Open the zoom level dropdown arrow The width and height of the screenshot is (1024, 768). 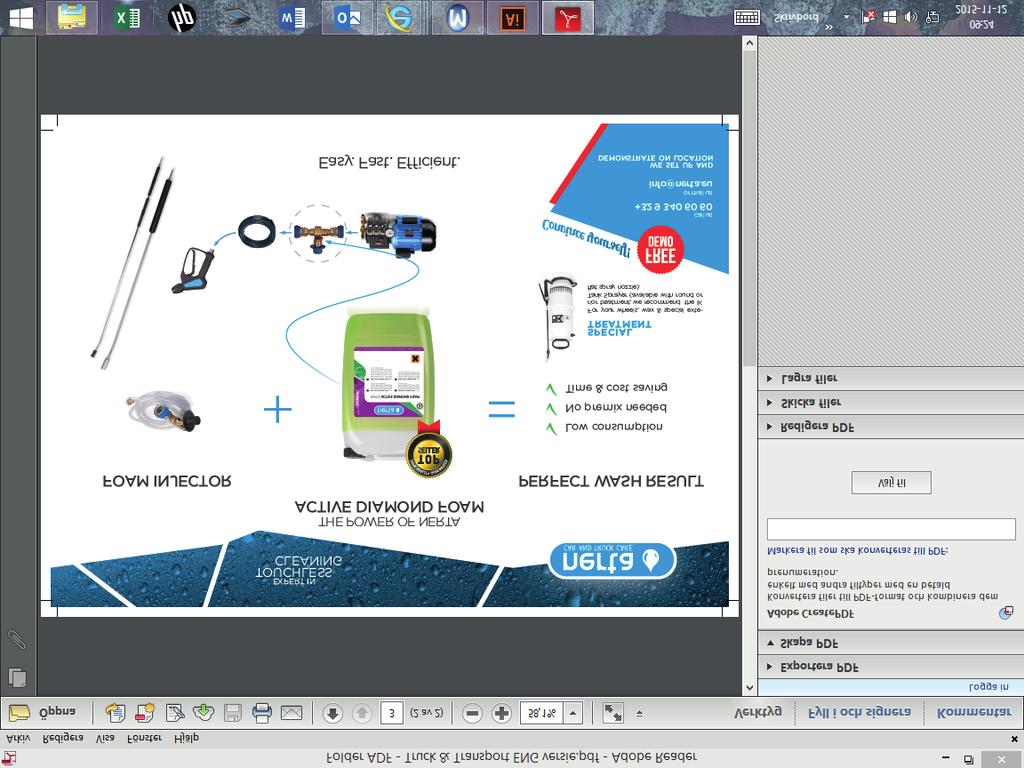pos(573,713)
